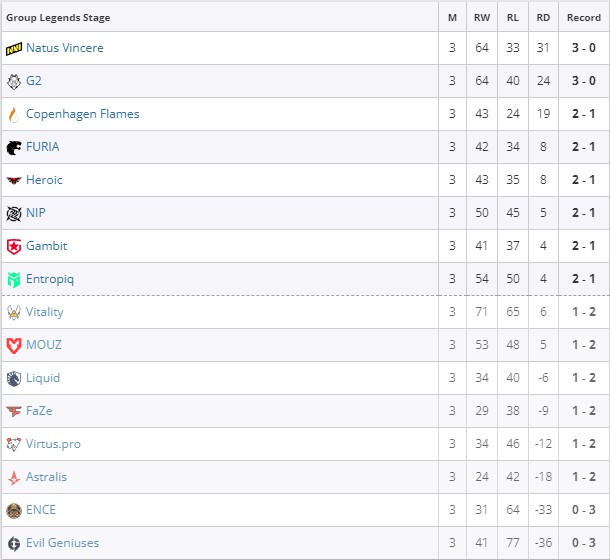610x560 pixels.
Task: Click the Evil Geniuses logo icon
Action: [x=13, y=543]
